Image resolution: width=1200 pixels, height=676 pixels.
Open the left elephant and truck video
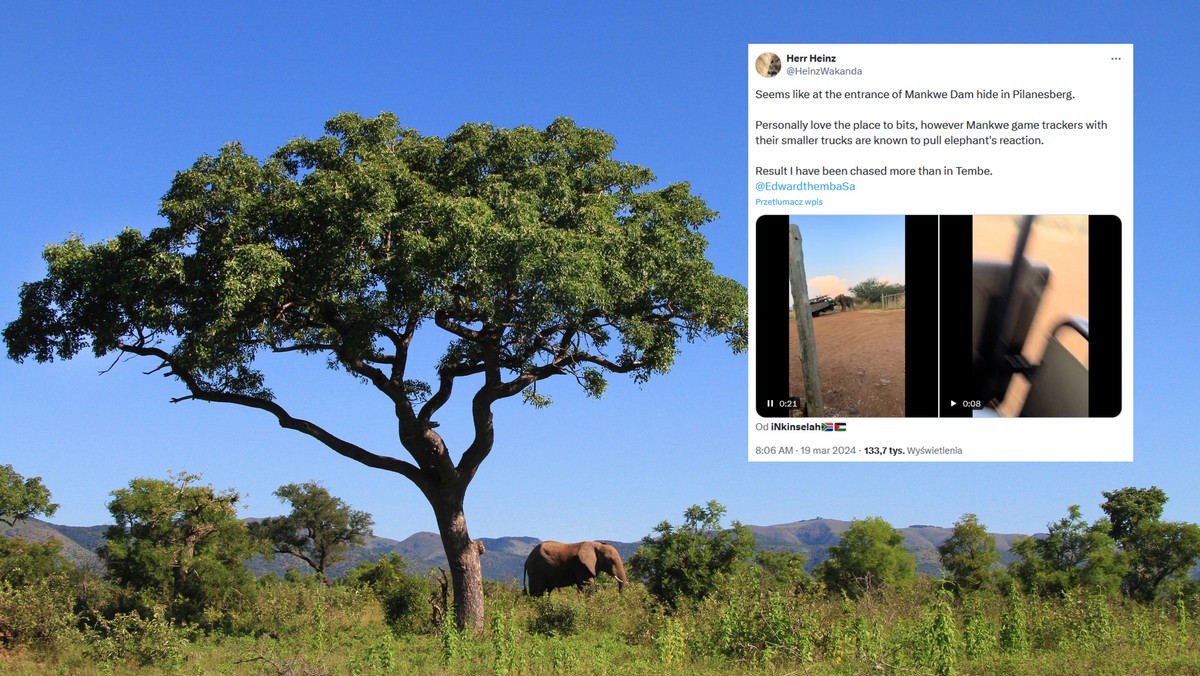pyautogui.click(x=846, y=316)
